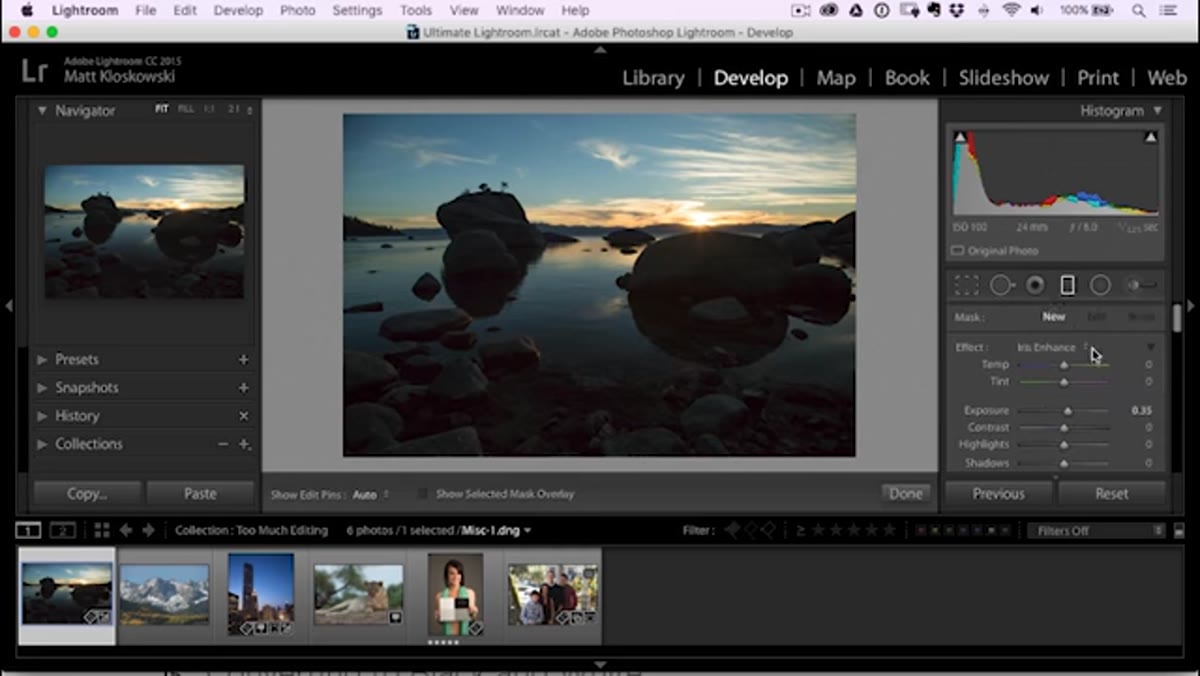Select the Crop Overlay tool

(x=966, y=285)
